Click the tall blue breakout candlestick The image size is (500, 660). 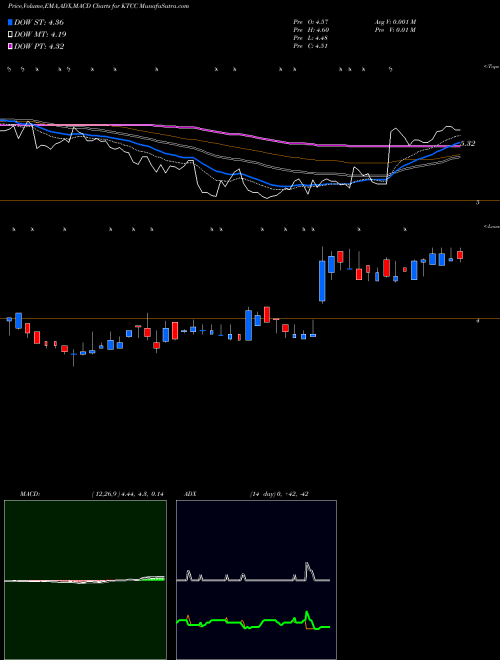[322, 281]
